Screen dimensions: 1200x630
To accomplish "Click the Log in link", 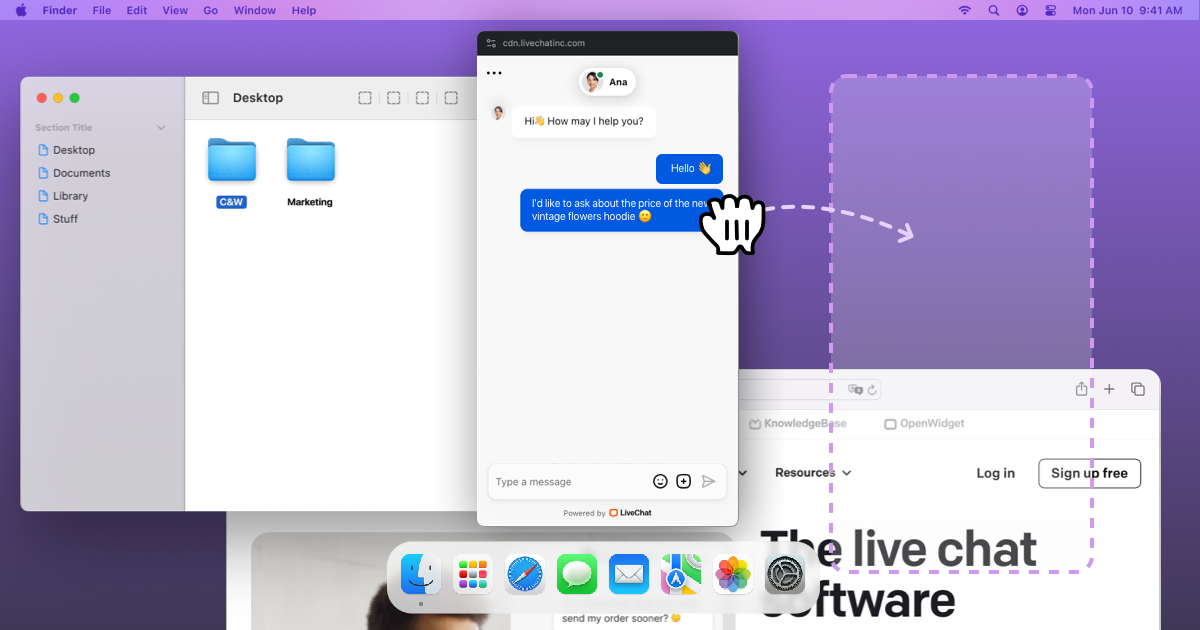I will pyautogui.click(x=995, y=473).
